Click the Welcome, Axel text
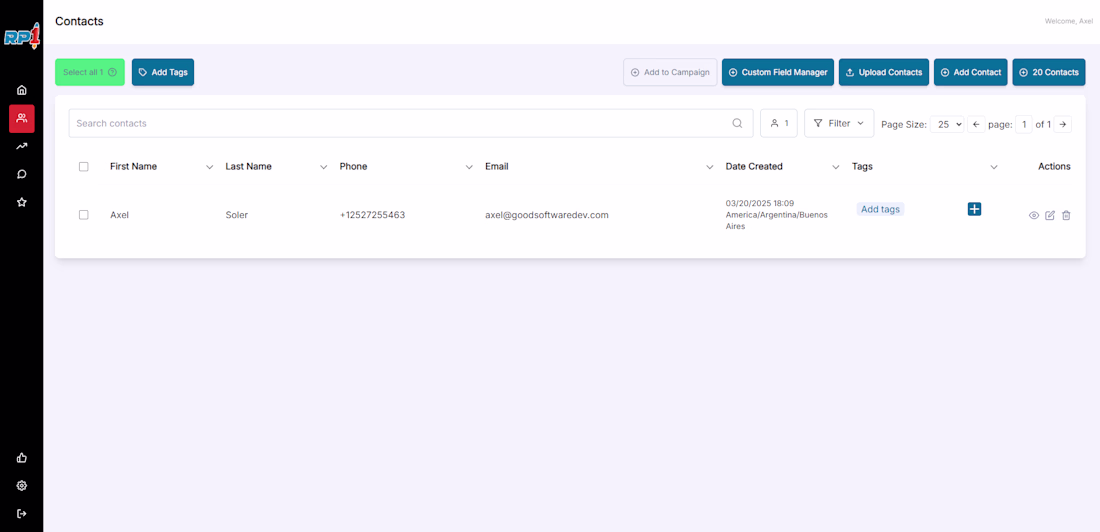The height and width of the screenshot is (532, 1100). pos(1069,22)
